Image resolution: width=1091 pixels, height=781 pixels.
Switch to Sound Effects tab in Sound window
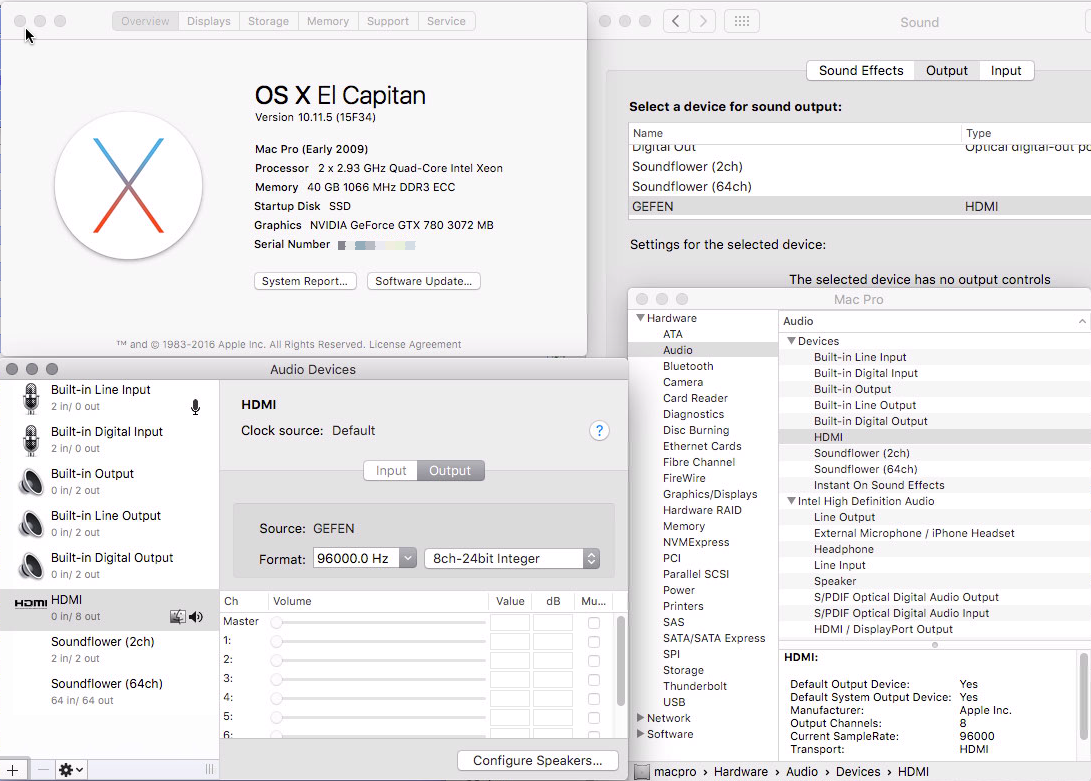click(x=861, y=71)
